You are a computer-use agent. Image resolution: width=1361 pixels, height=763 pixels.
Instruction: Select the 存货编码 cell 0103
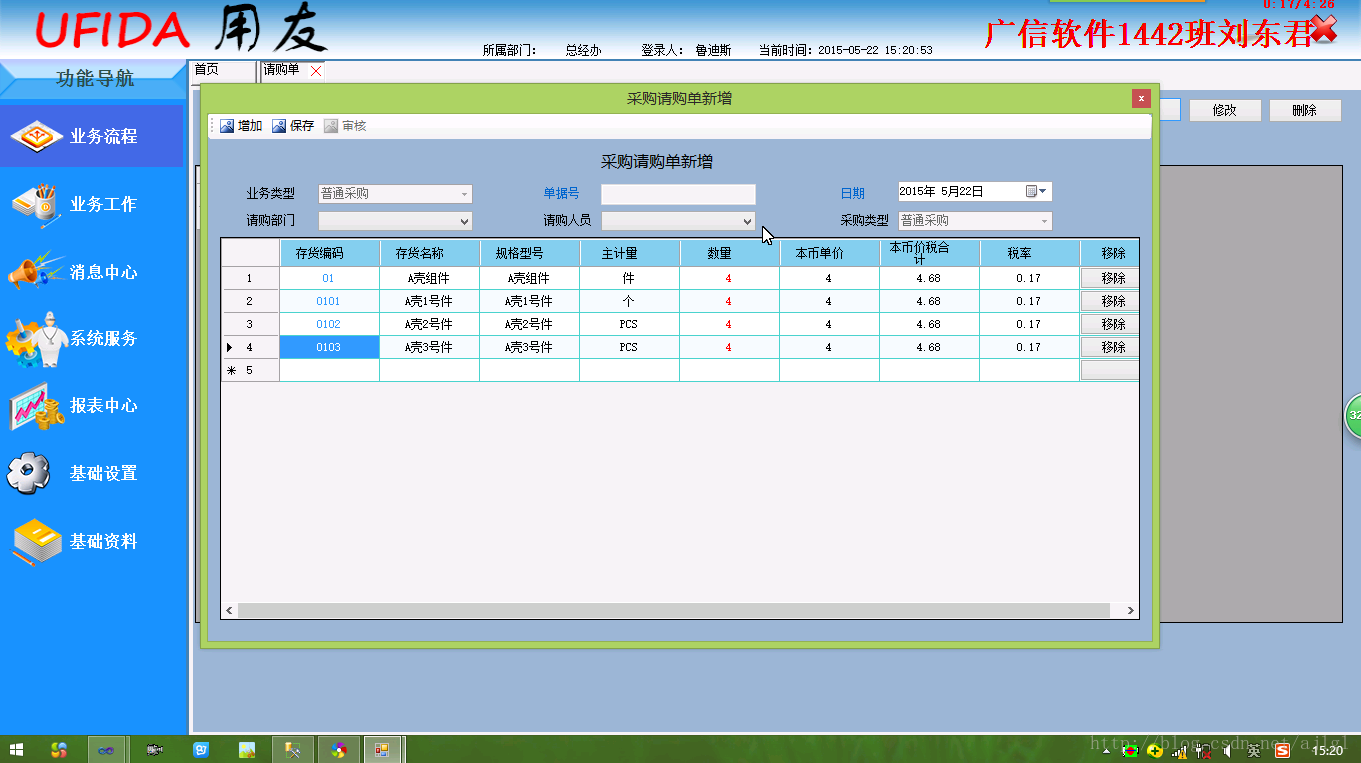click(x=330, y=347)
